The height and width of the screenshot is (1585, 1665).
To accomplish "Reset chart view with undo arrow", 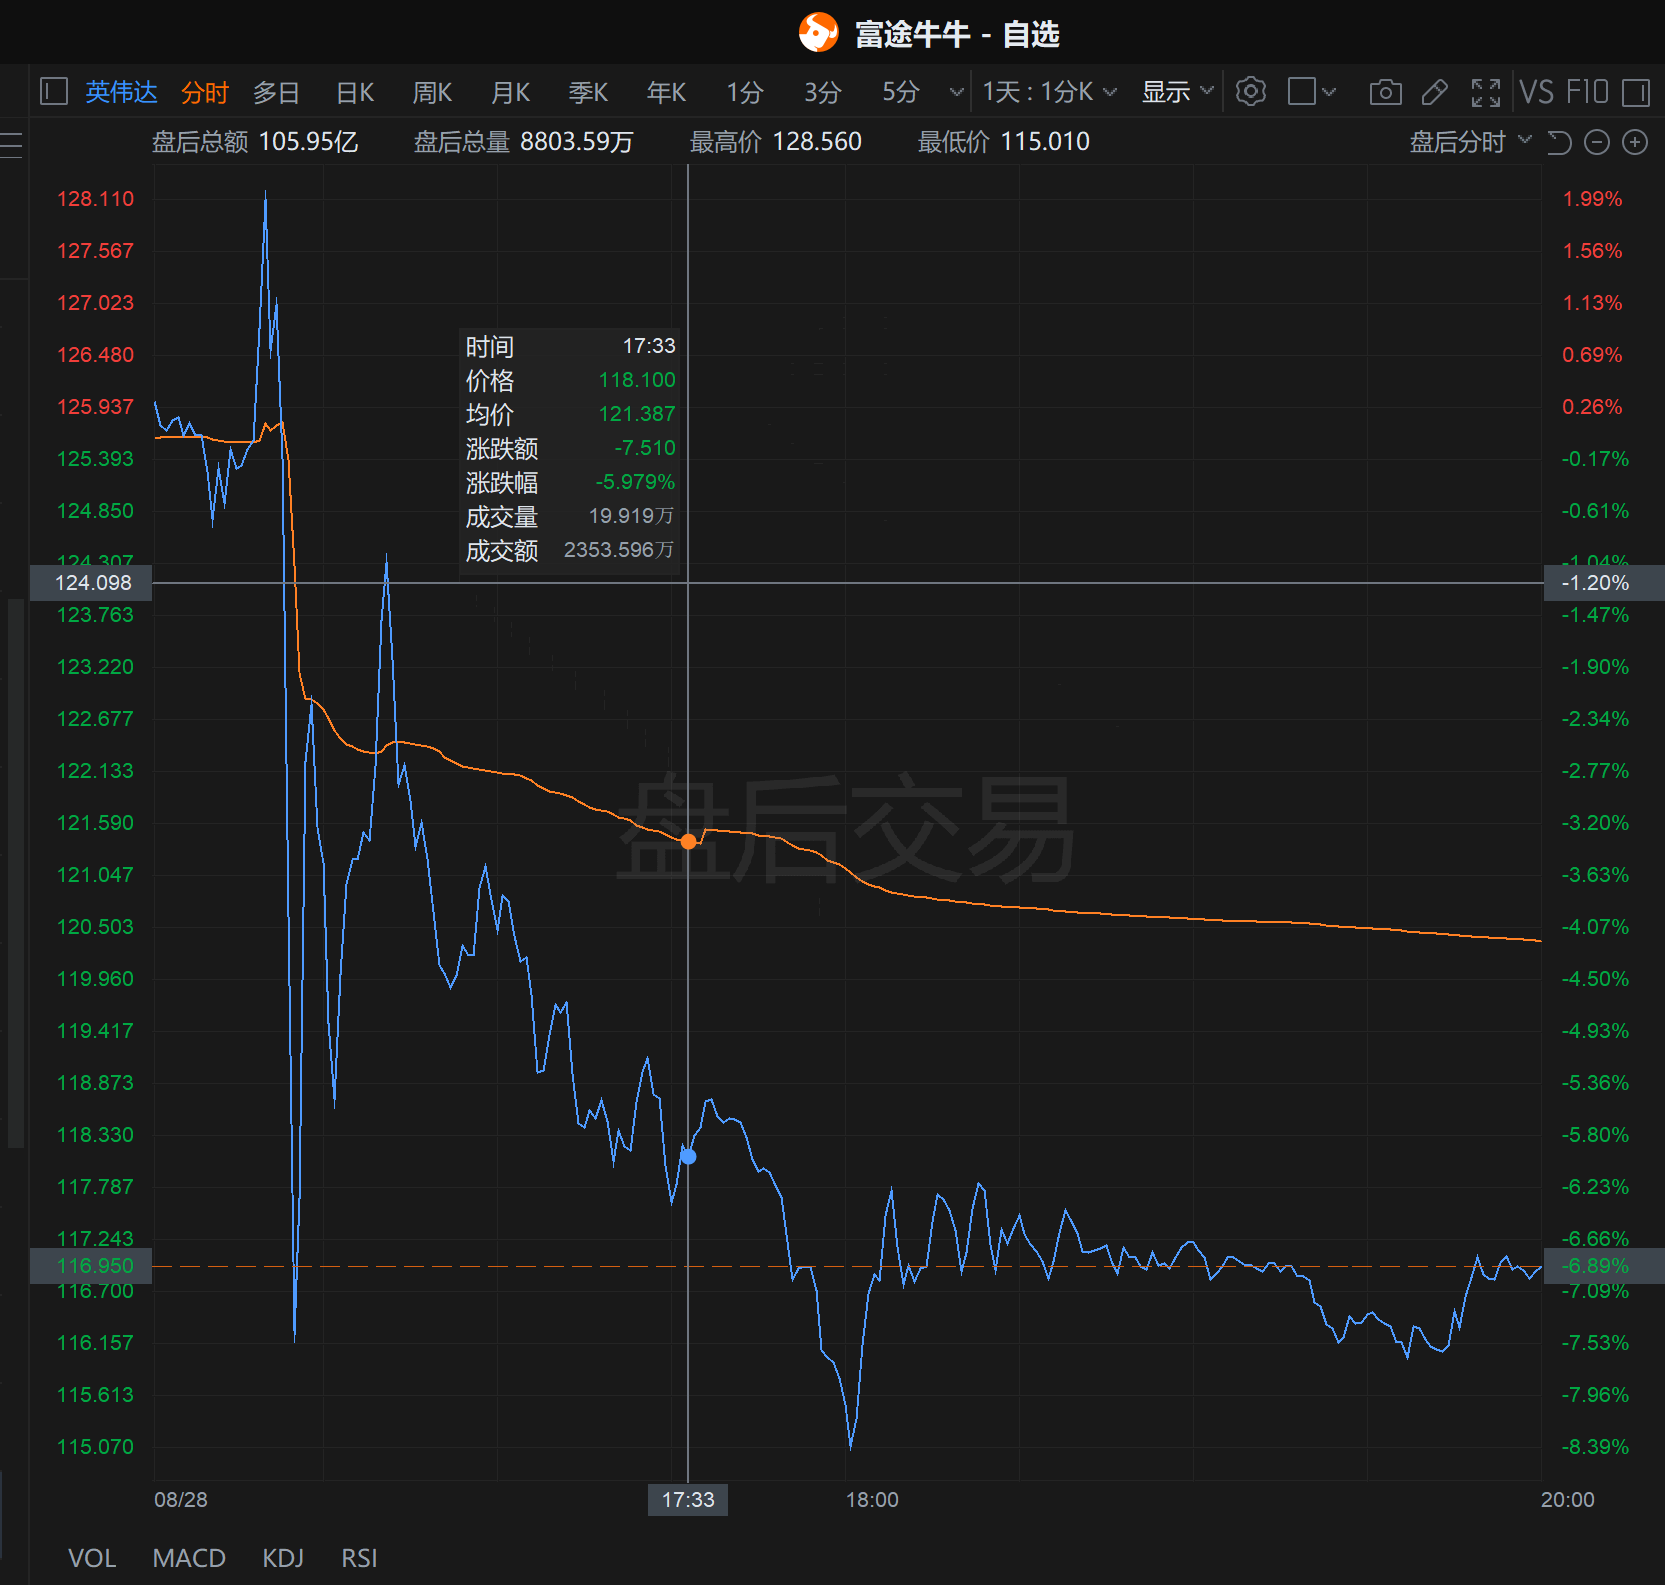I will [x=1559, y=143].
